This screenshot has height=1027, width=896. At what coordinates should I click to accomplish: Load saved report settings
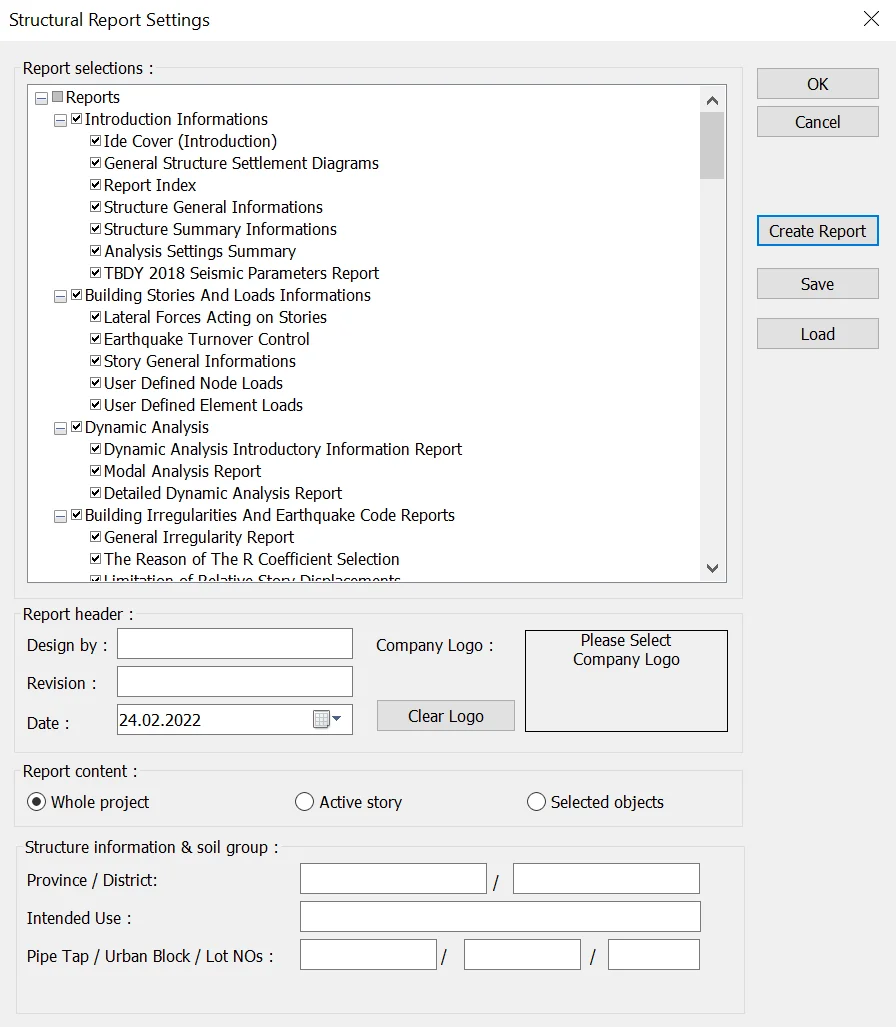(817, 334)
